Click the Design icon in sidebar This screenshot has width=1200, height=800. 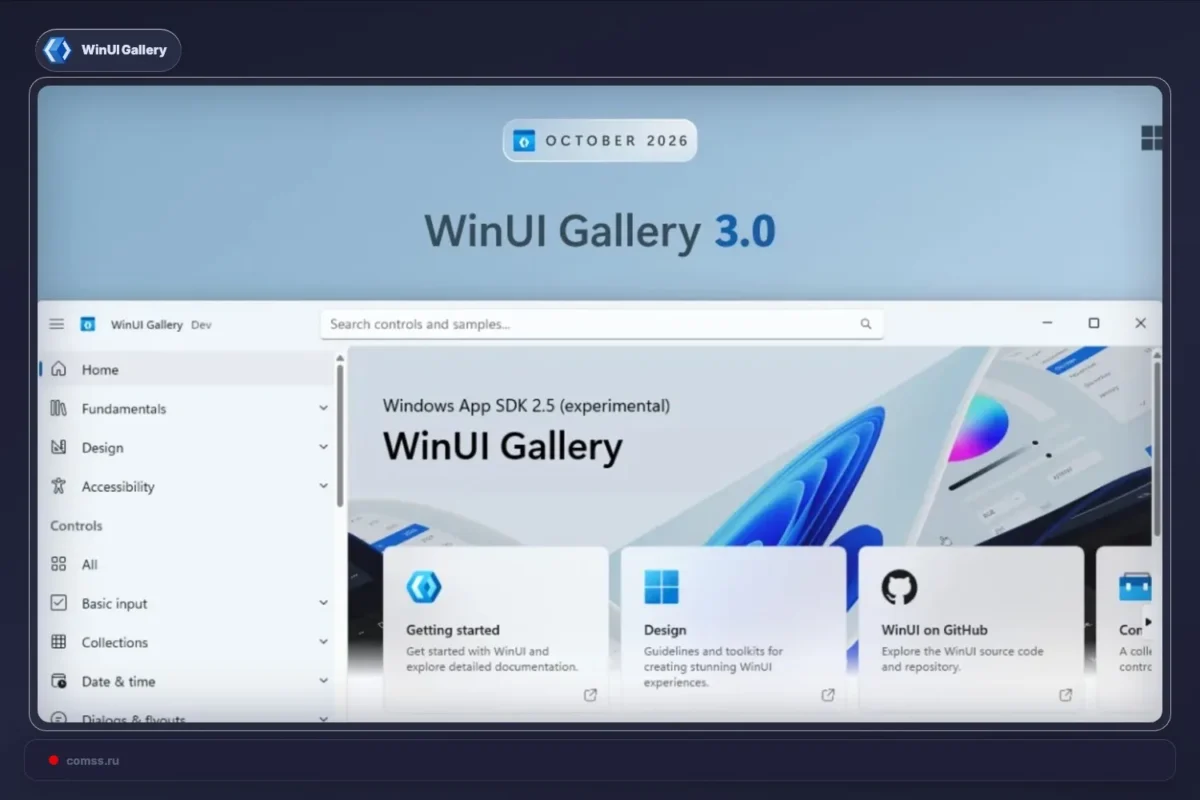(x=59, y=447)
